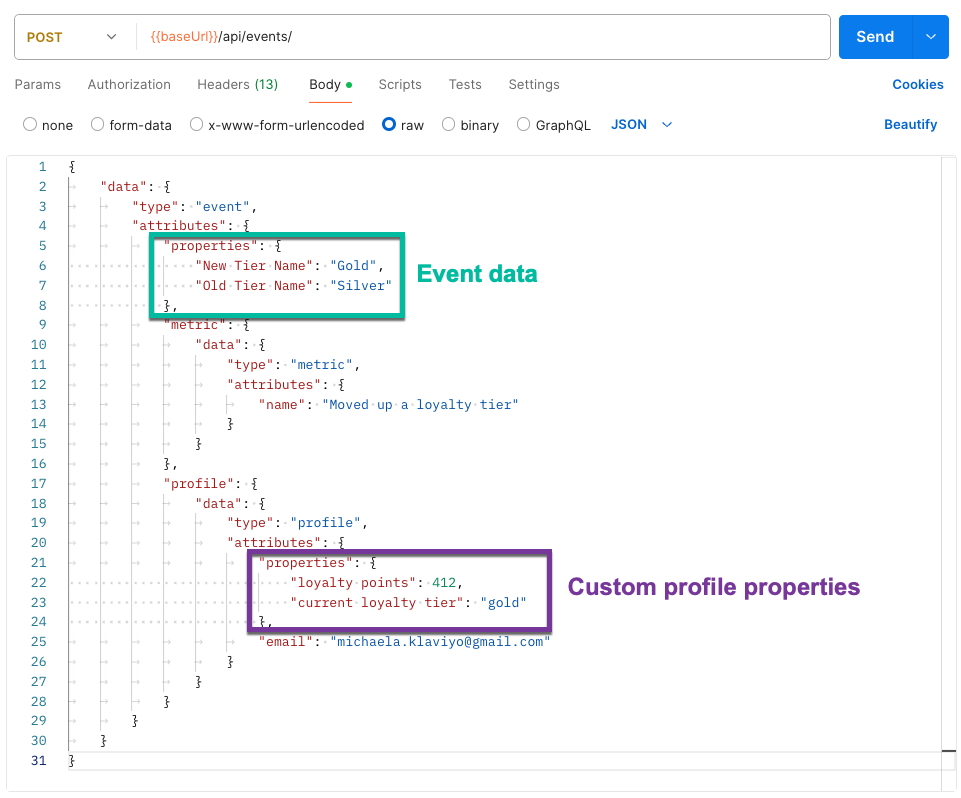
Task: Click the email michaela.klaviyo@gmail.com value
Action: (440, 642)
